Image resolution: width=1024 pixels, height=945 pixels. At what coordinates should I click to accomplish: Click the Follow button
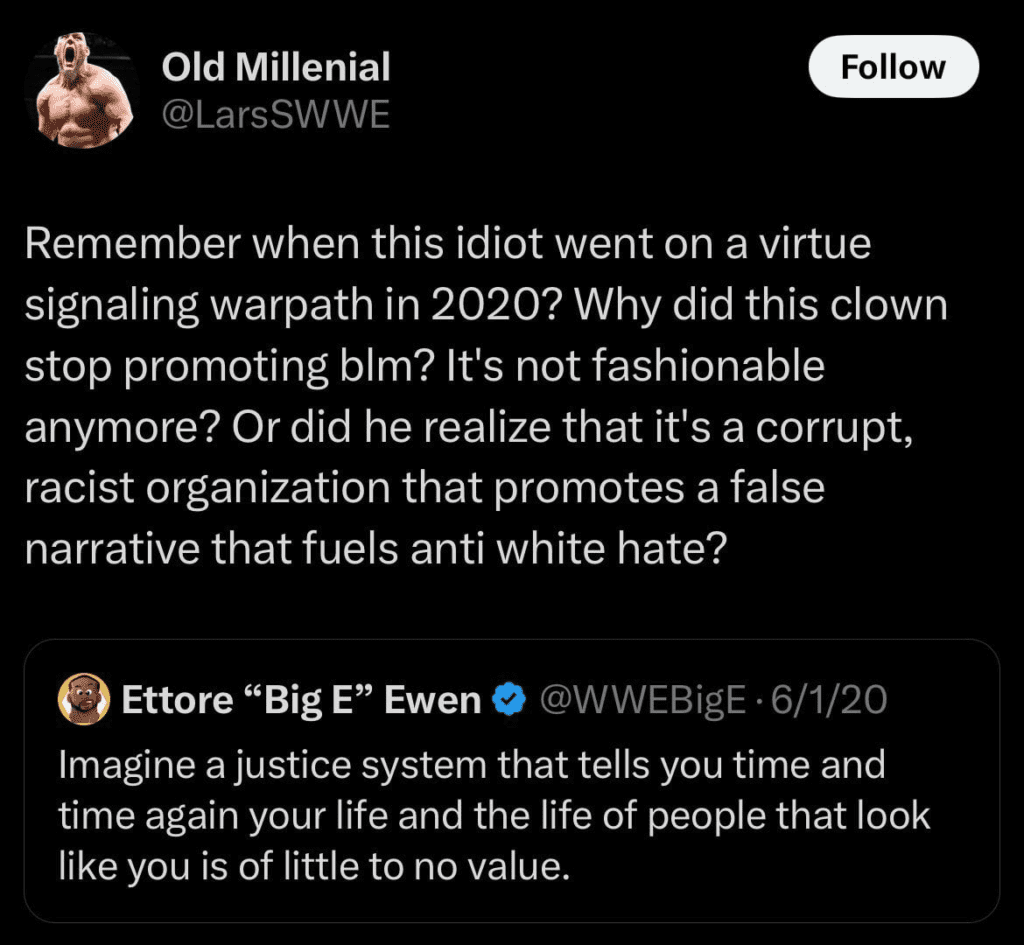[893, 67]
